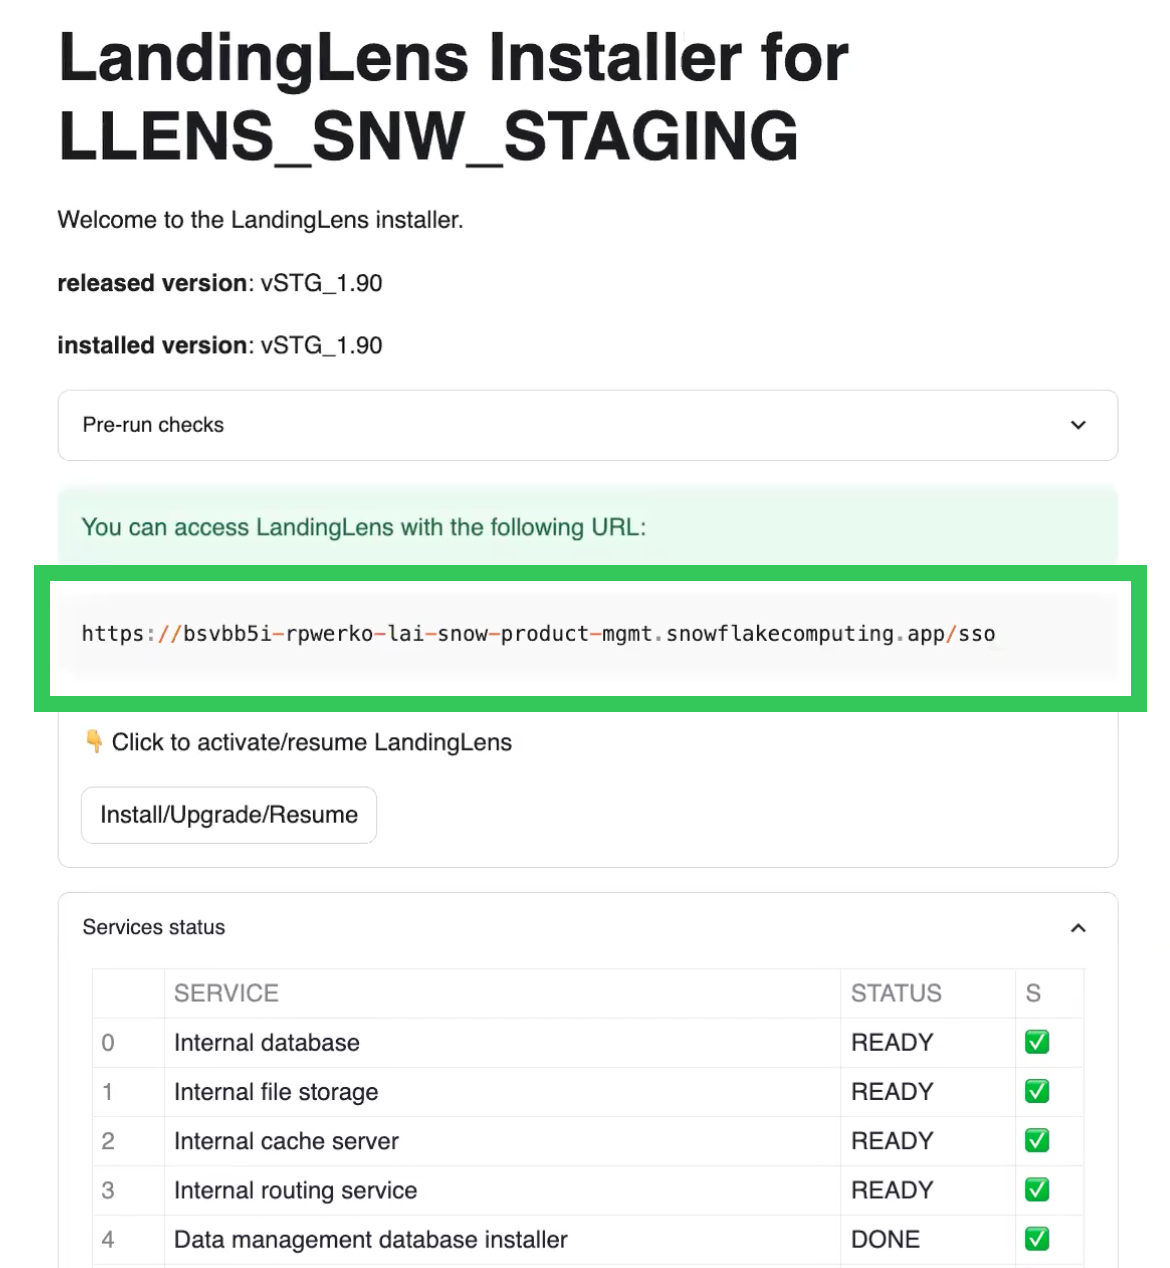The width and height of the screenshot is (1170, 1268).
Task: Click the Internal cache server checkmark icon
Action: click(1036, 1141)
